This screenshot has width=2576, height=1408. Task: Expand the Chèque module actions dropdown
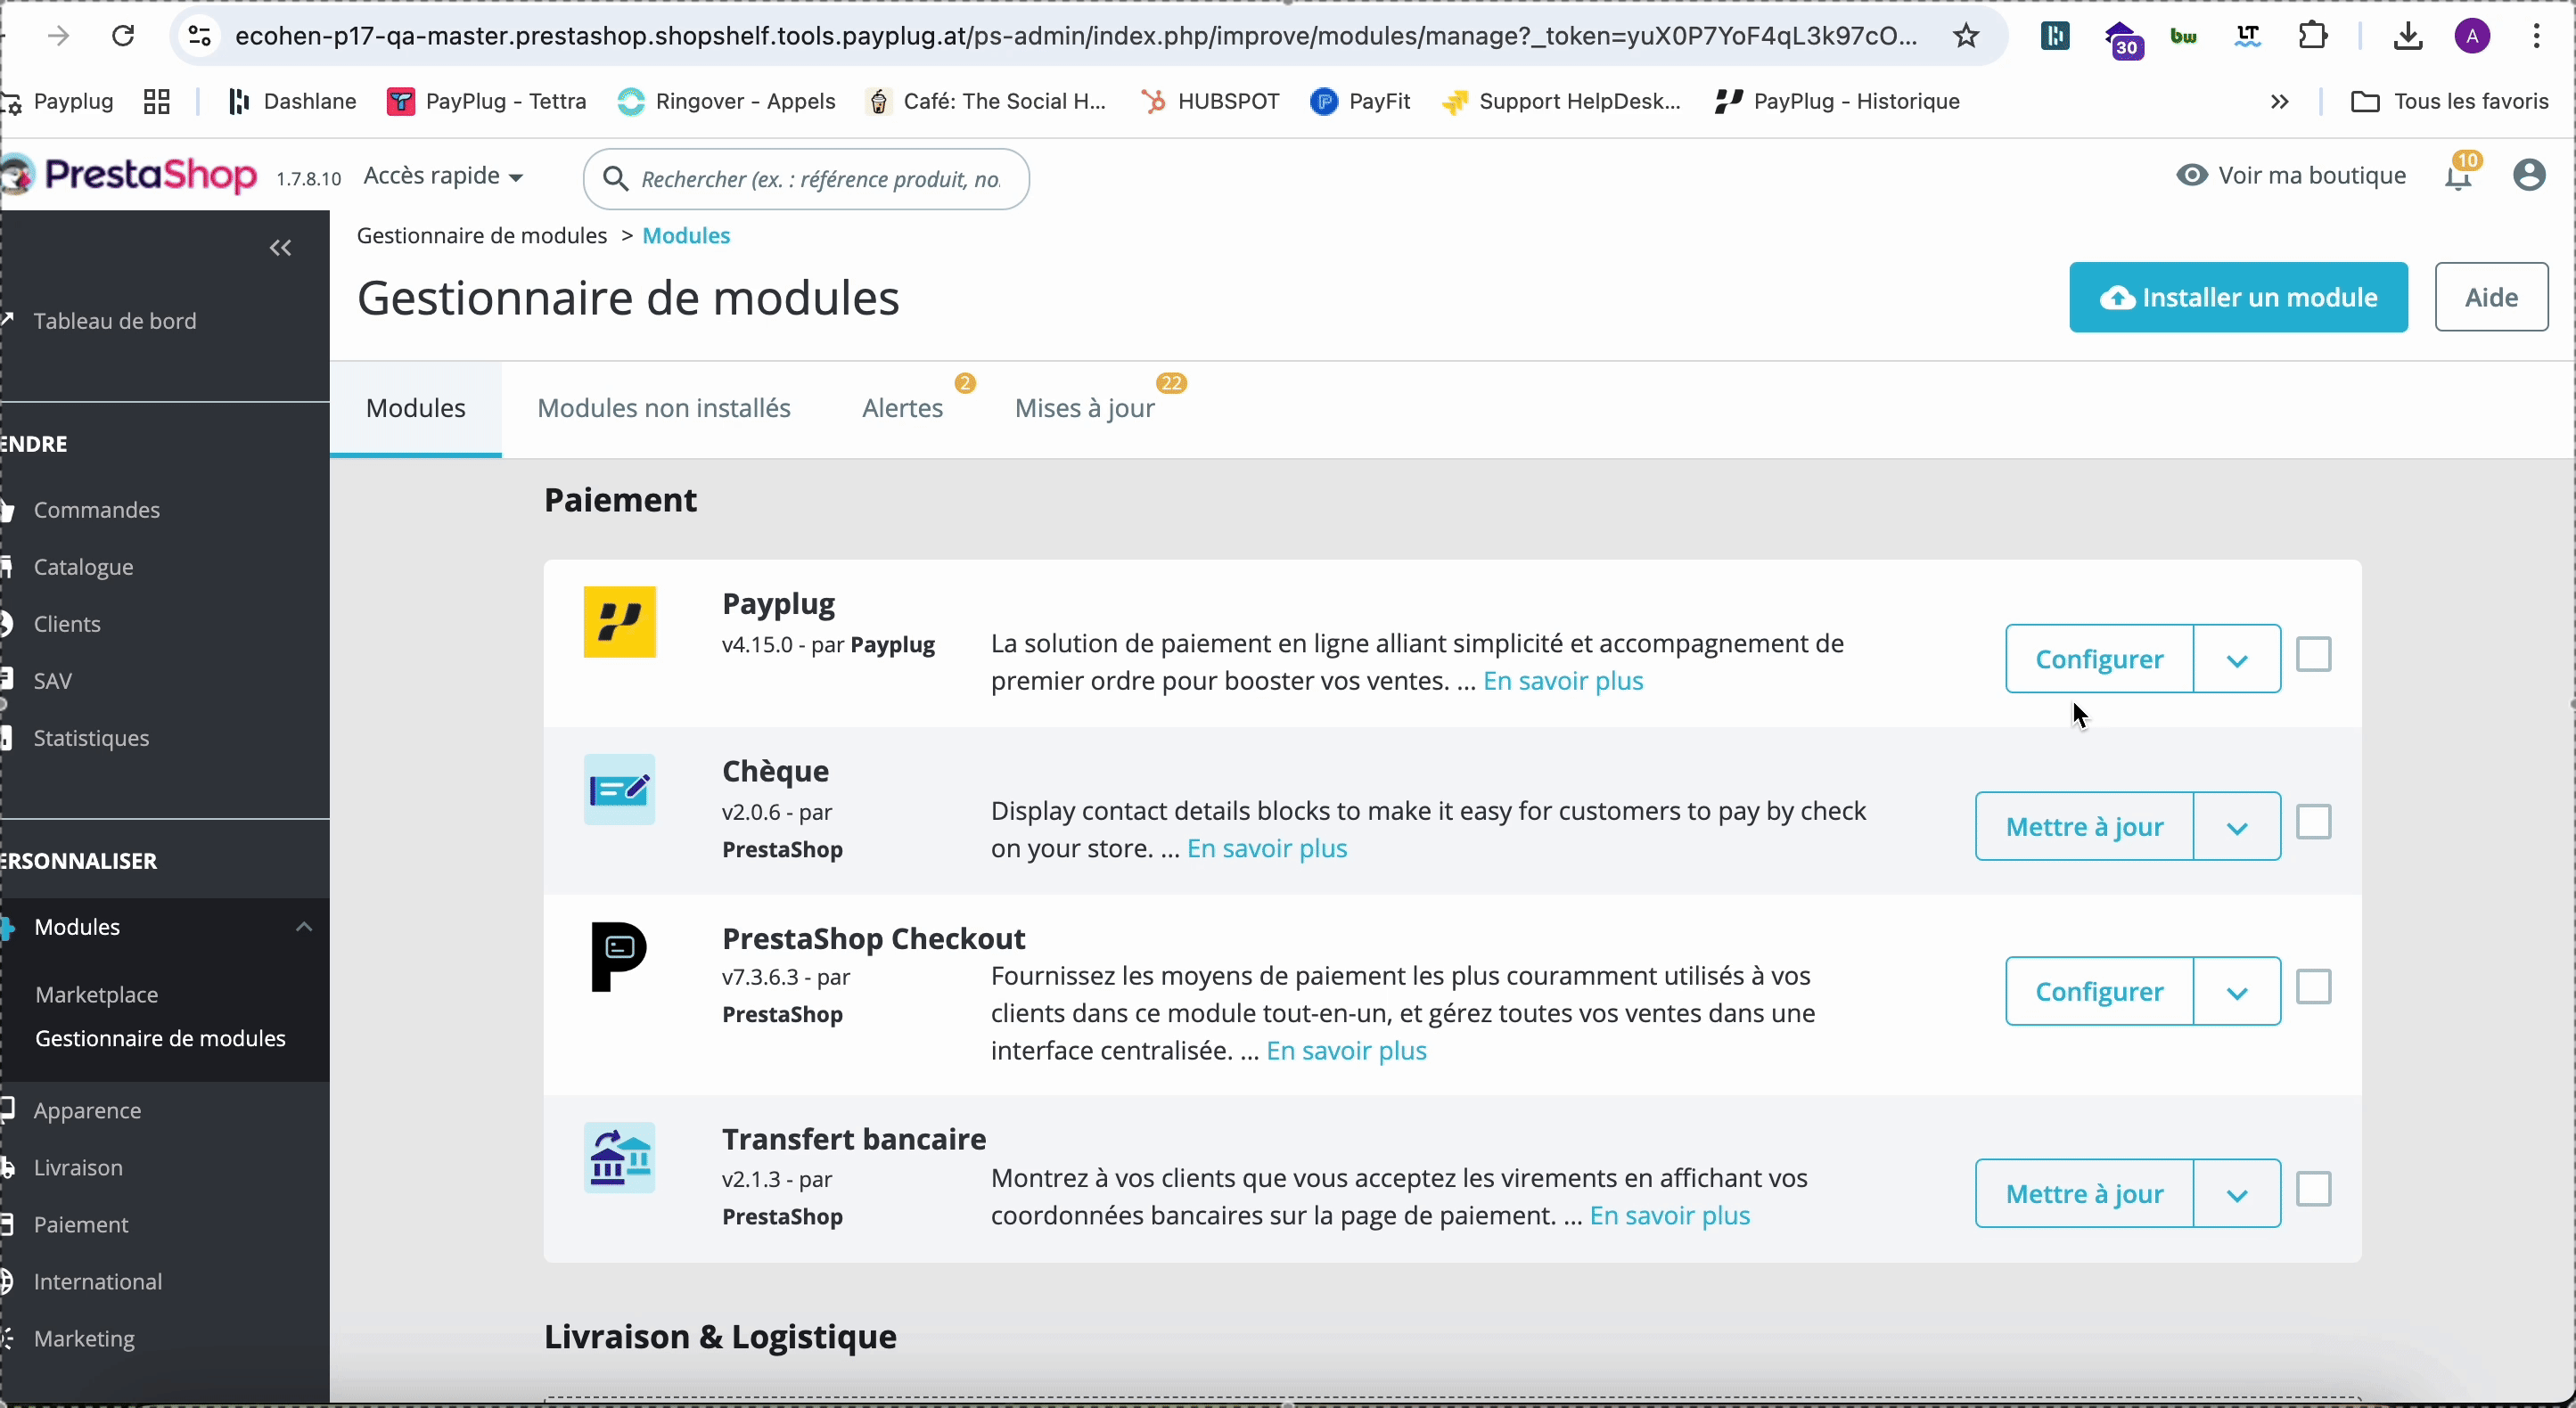coord(2237,827)
